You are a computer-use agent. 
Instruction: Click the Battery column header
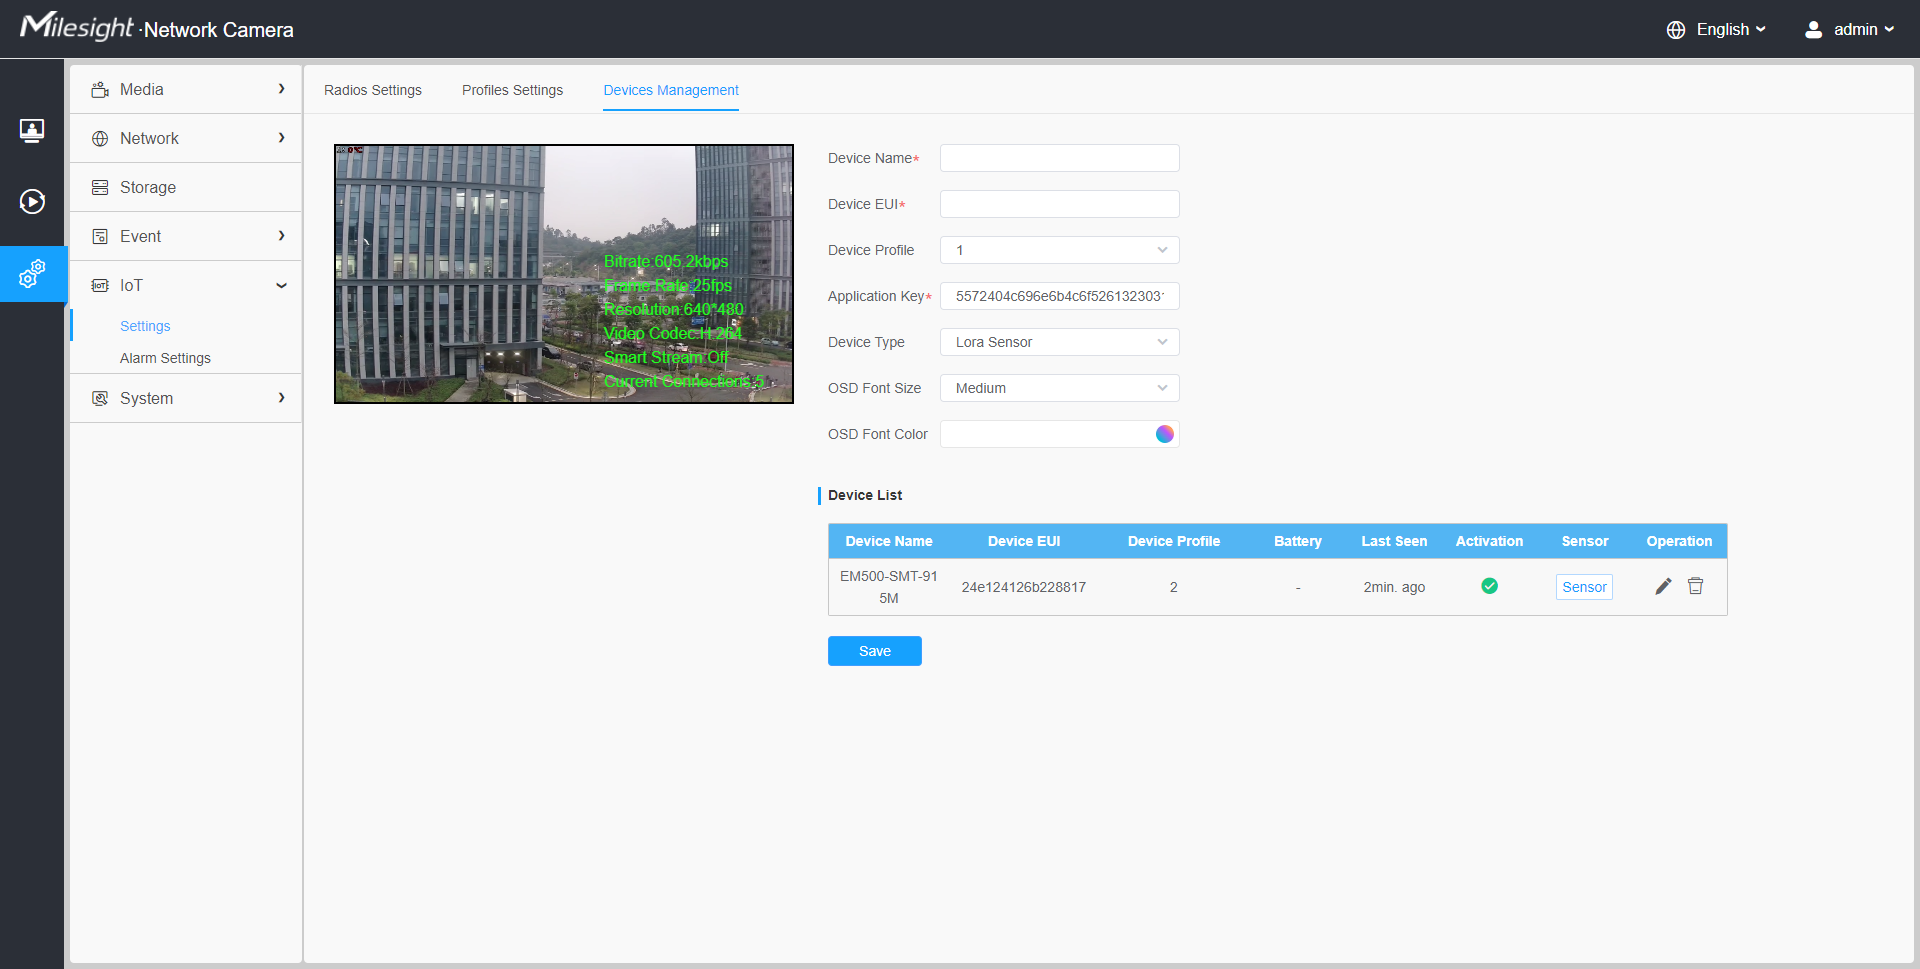[1298, 541]
